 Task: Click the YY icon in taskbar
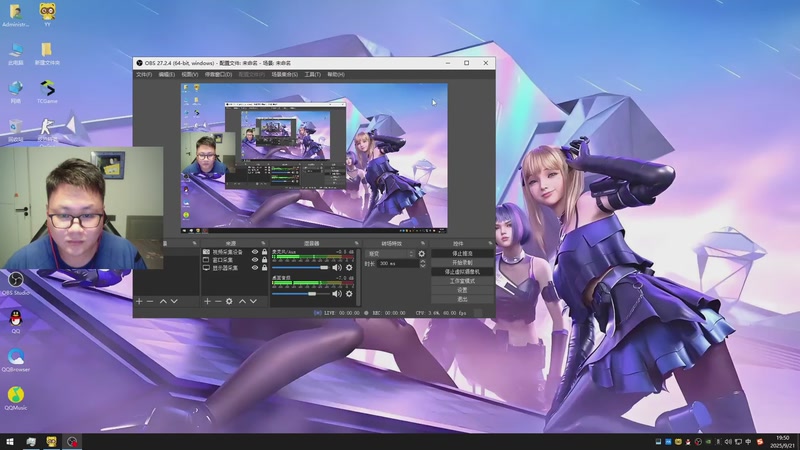click(52, 442)
